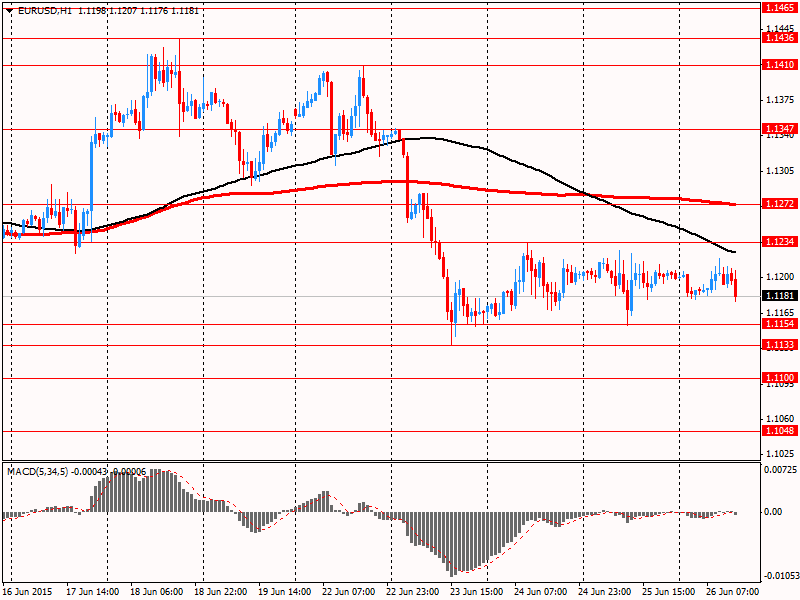Click the 1.1375 price axis value
Viewport: 800px width, 600px height.
(x=781, y=100)
